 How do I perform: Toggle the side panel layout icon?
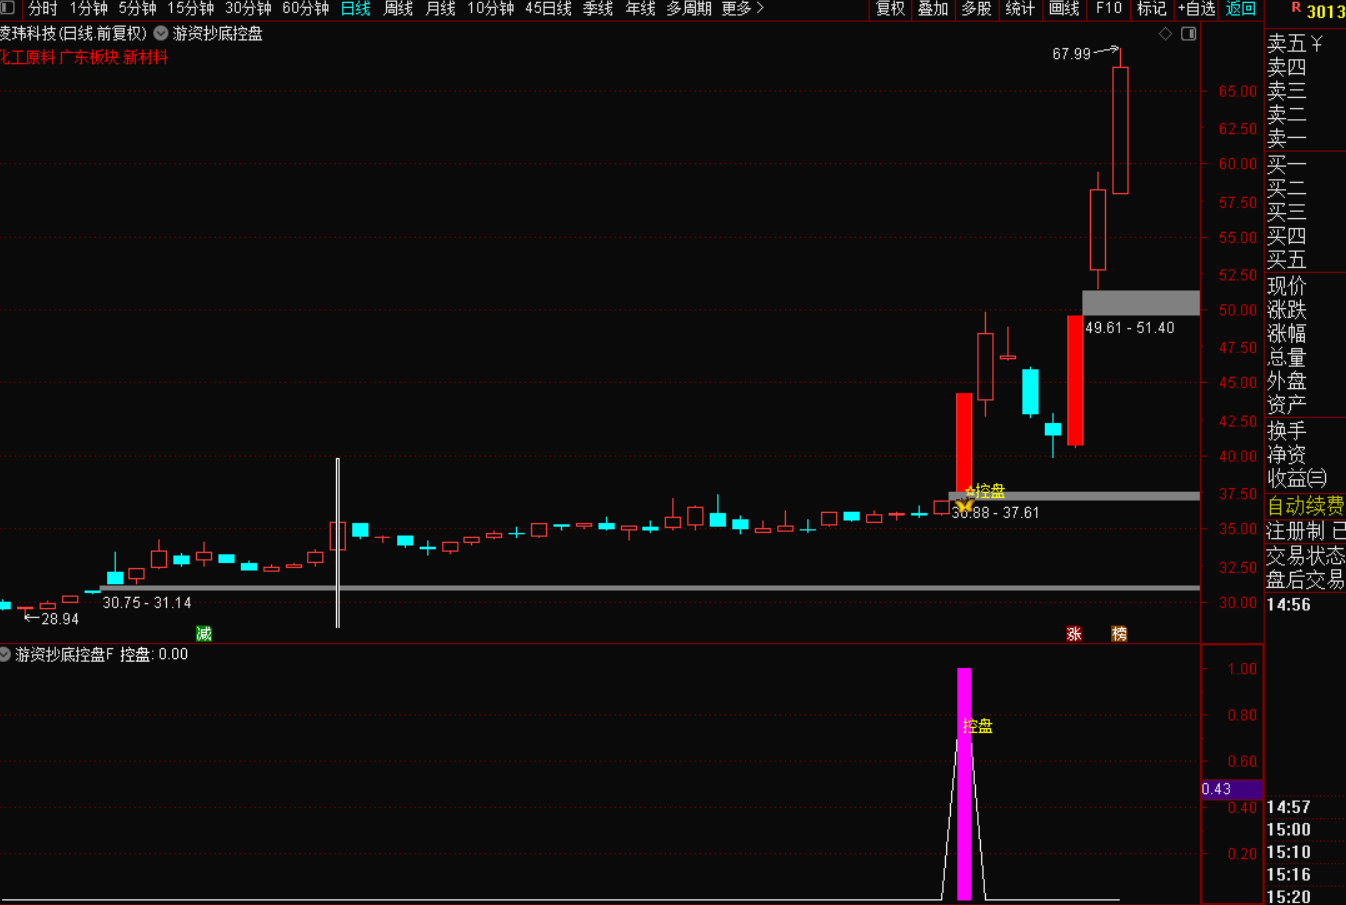tap(1188, 34)
